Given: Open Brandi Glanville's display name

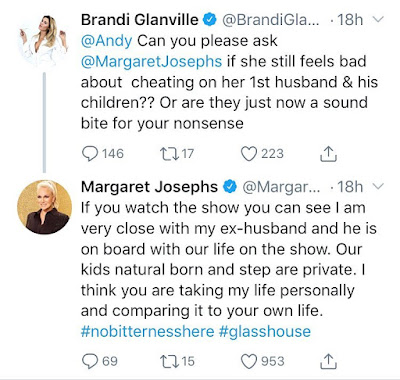Looking at the screenshot, I should click(x=139, y=20).
